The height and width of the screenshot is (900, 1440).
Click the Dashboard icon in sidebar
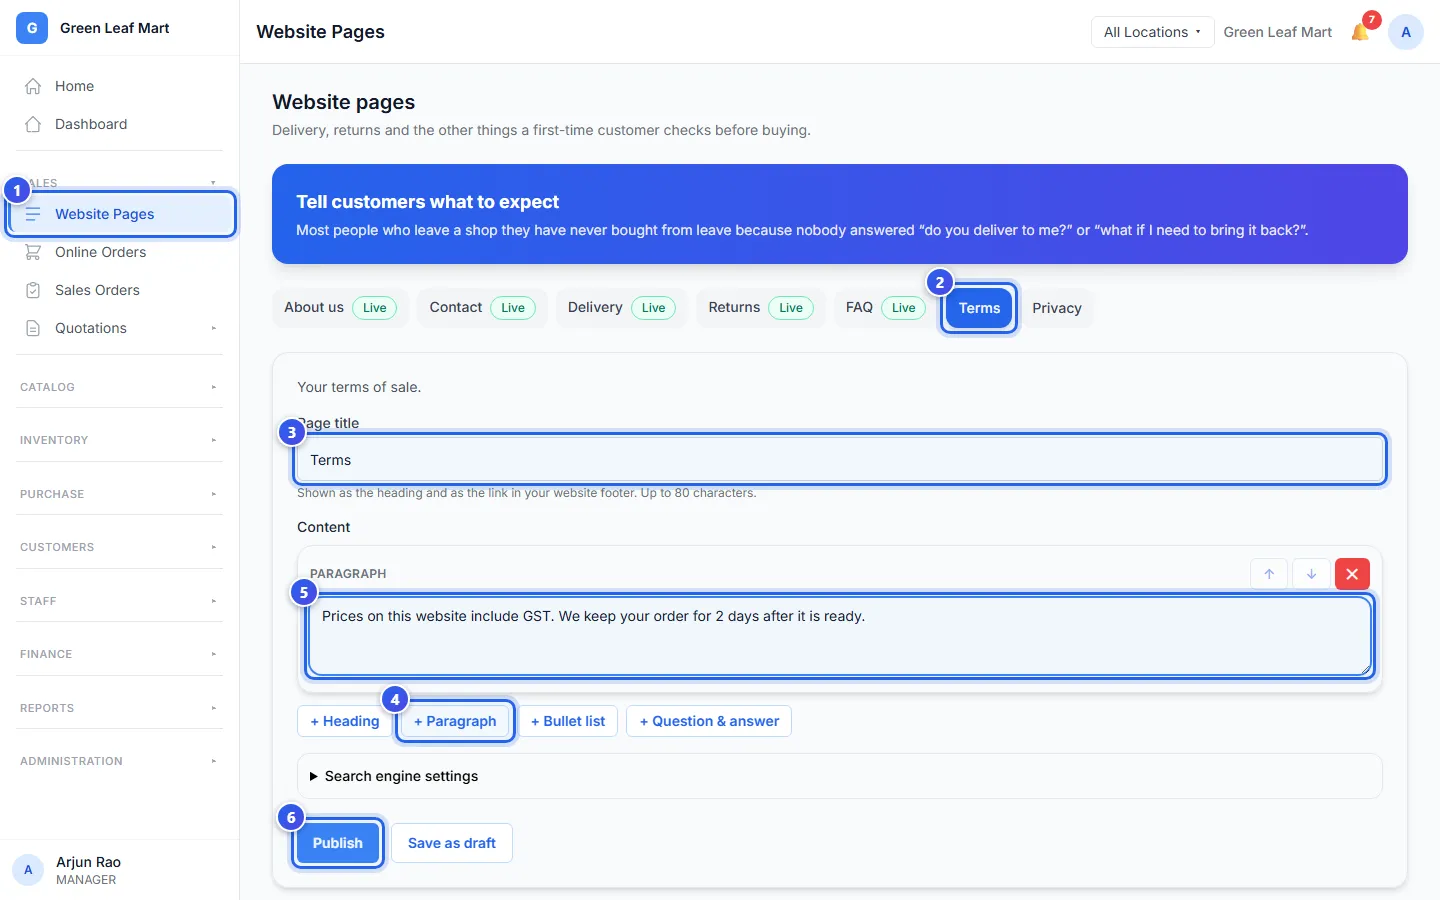[x=33, y=124]
